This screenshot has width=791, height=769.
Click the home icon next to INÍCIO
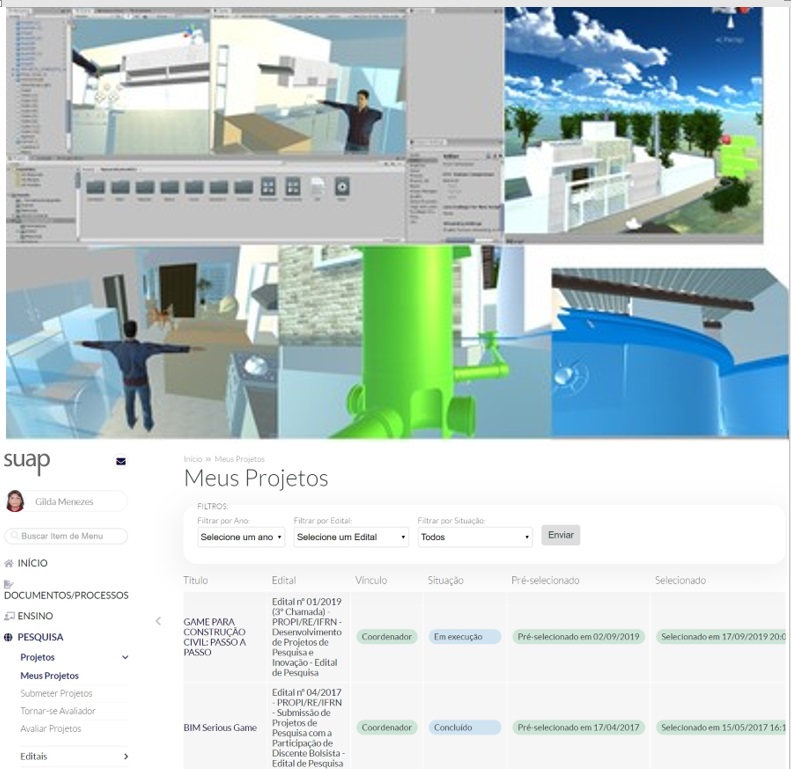[9, 564]
